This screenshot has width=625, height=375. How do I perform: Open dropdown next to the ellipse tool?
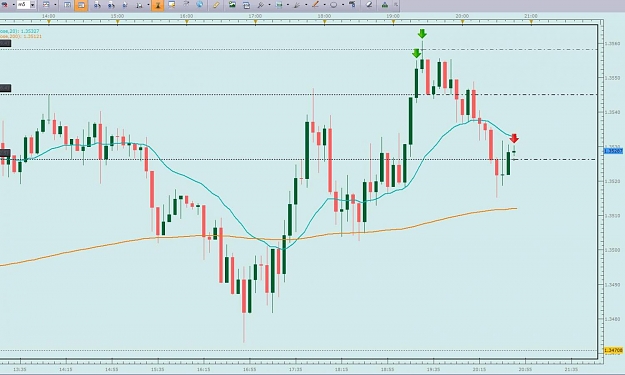342,5
